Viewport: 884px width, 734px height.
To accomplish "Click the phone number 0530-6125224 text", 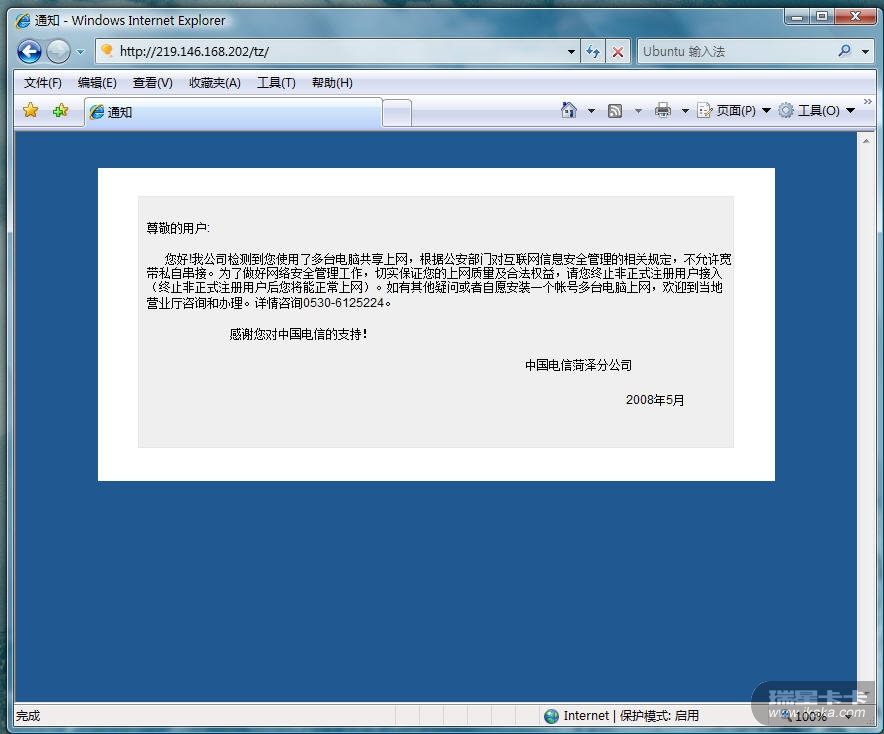I will 343,303.
